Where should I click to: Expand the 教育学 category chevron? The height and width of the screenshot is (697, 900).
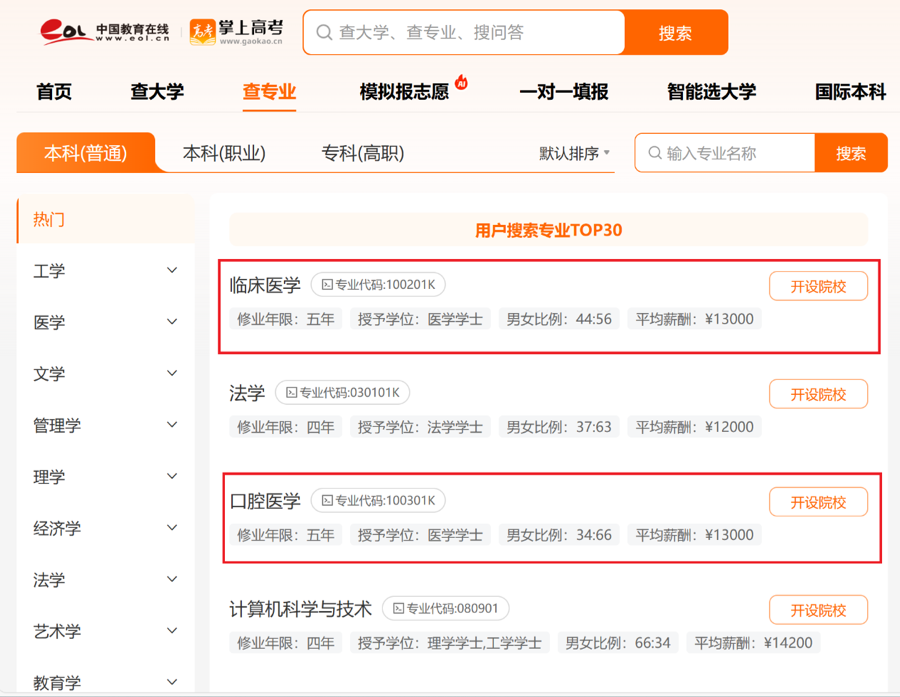pyautogui.click(x=172, y=681)
